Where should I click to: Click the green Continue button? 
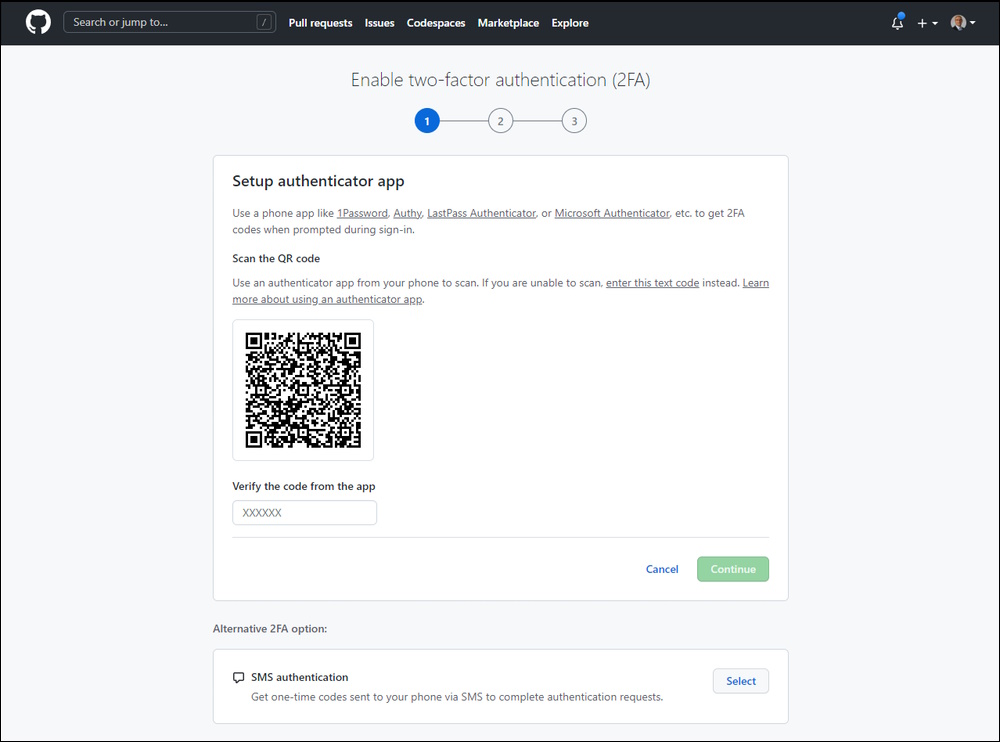(733, 569)
